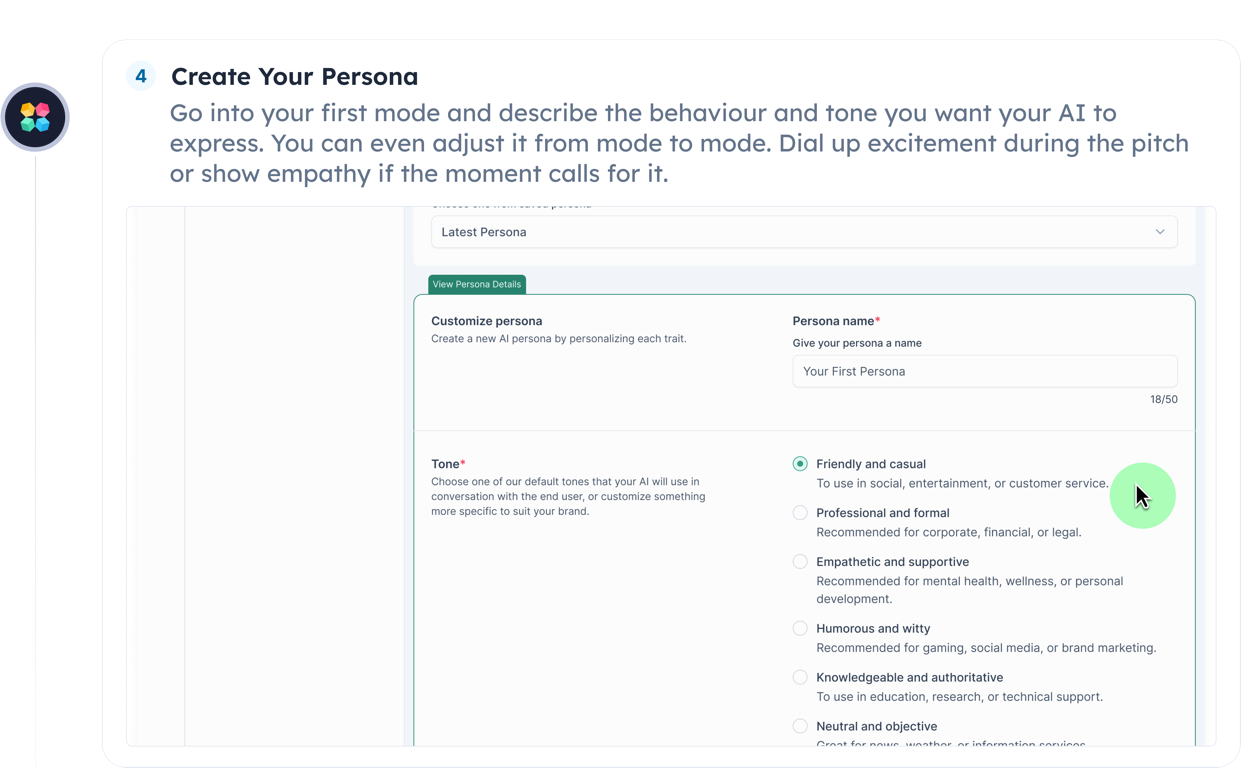Click the Latest Persona dropdown chevron
Image resolution: width=1241 pixels, height=768 pixels.
click(1160, 232)
